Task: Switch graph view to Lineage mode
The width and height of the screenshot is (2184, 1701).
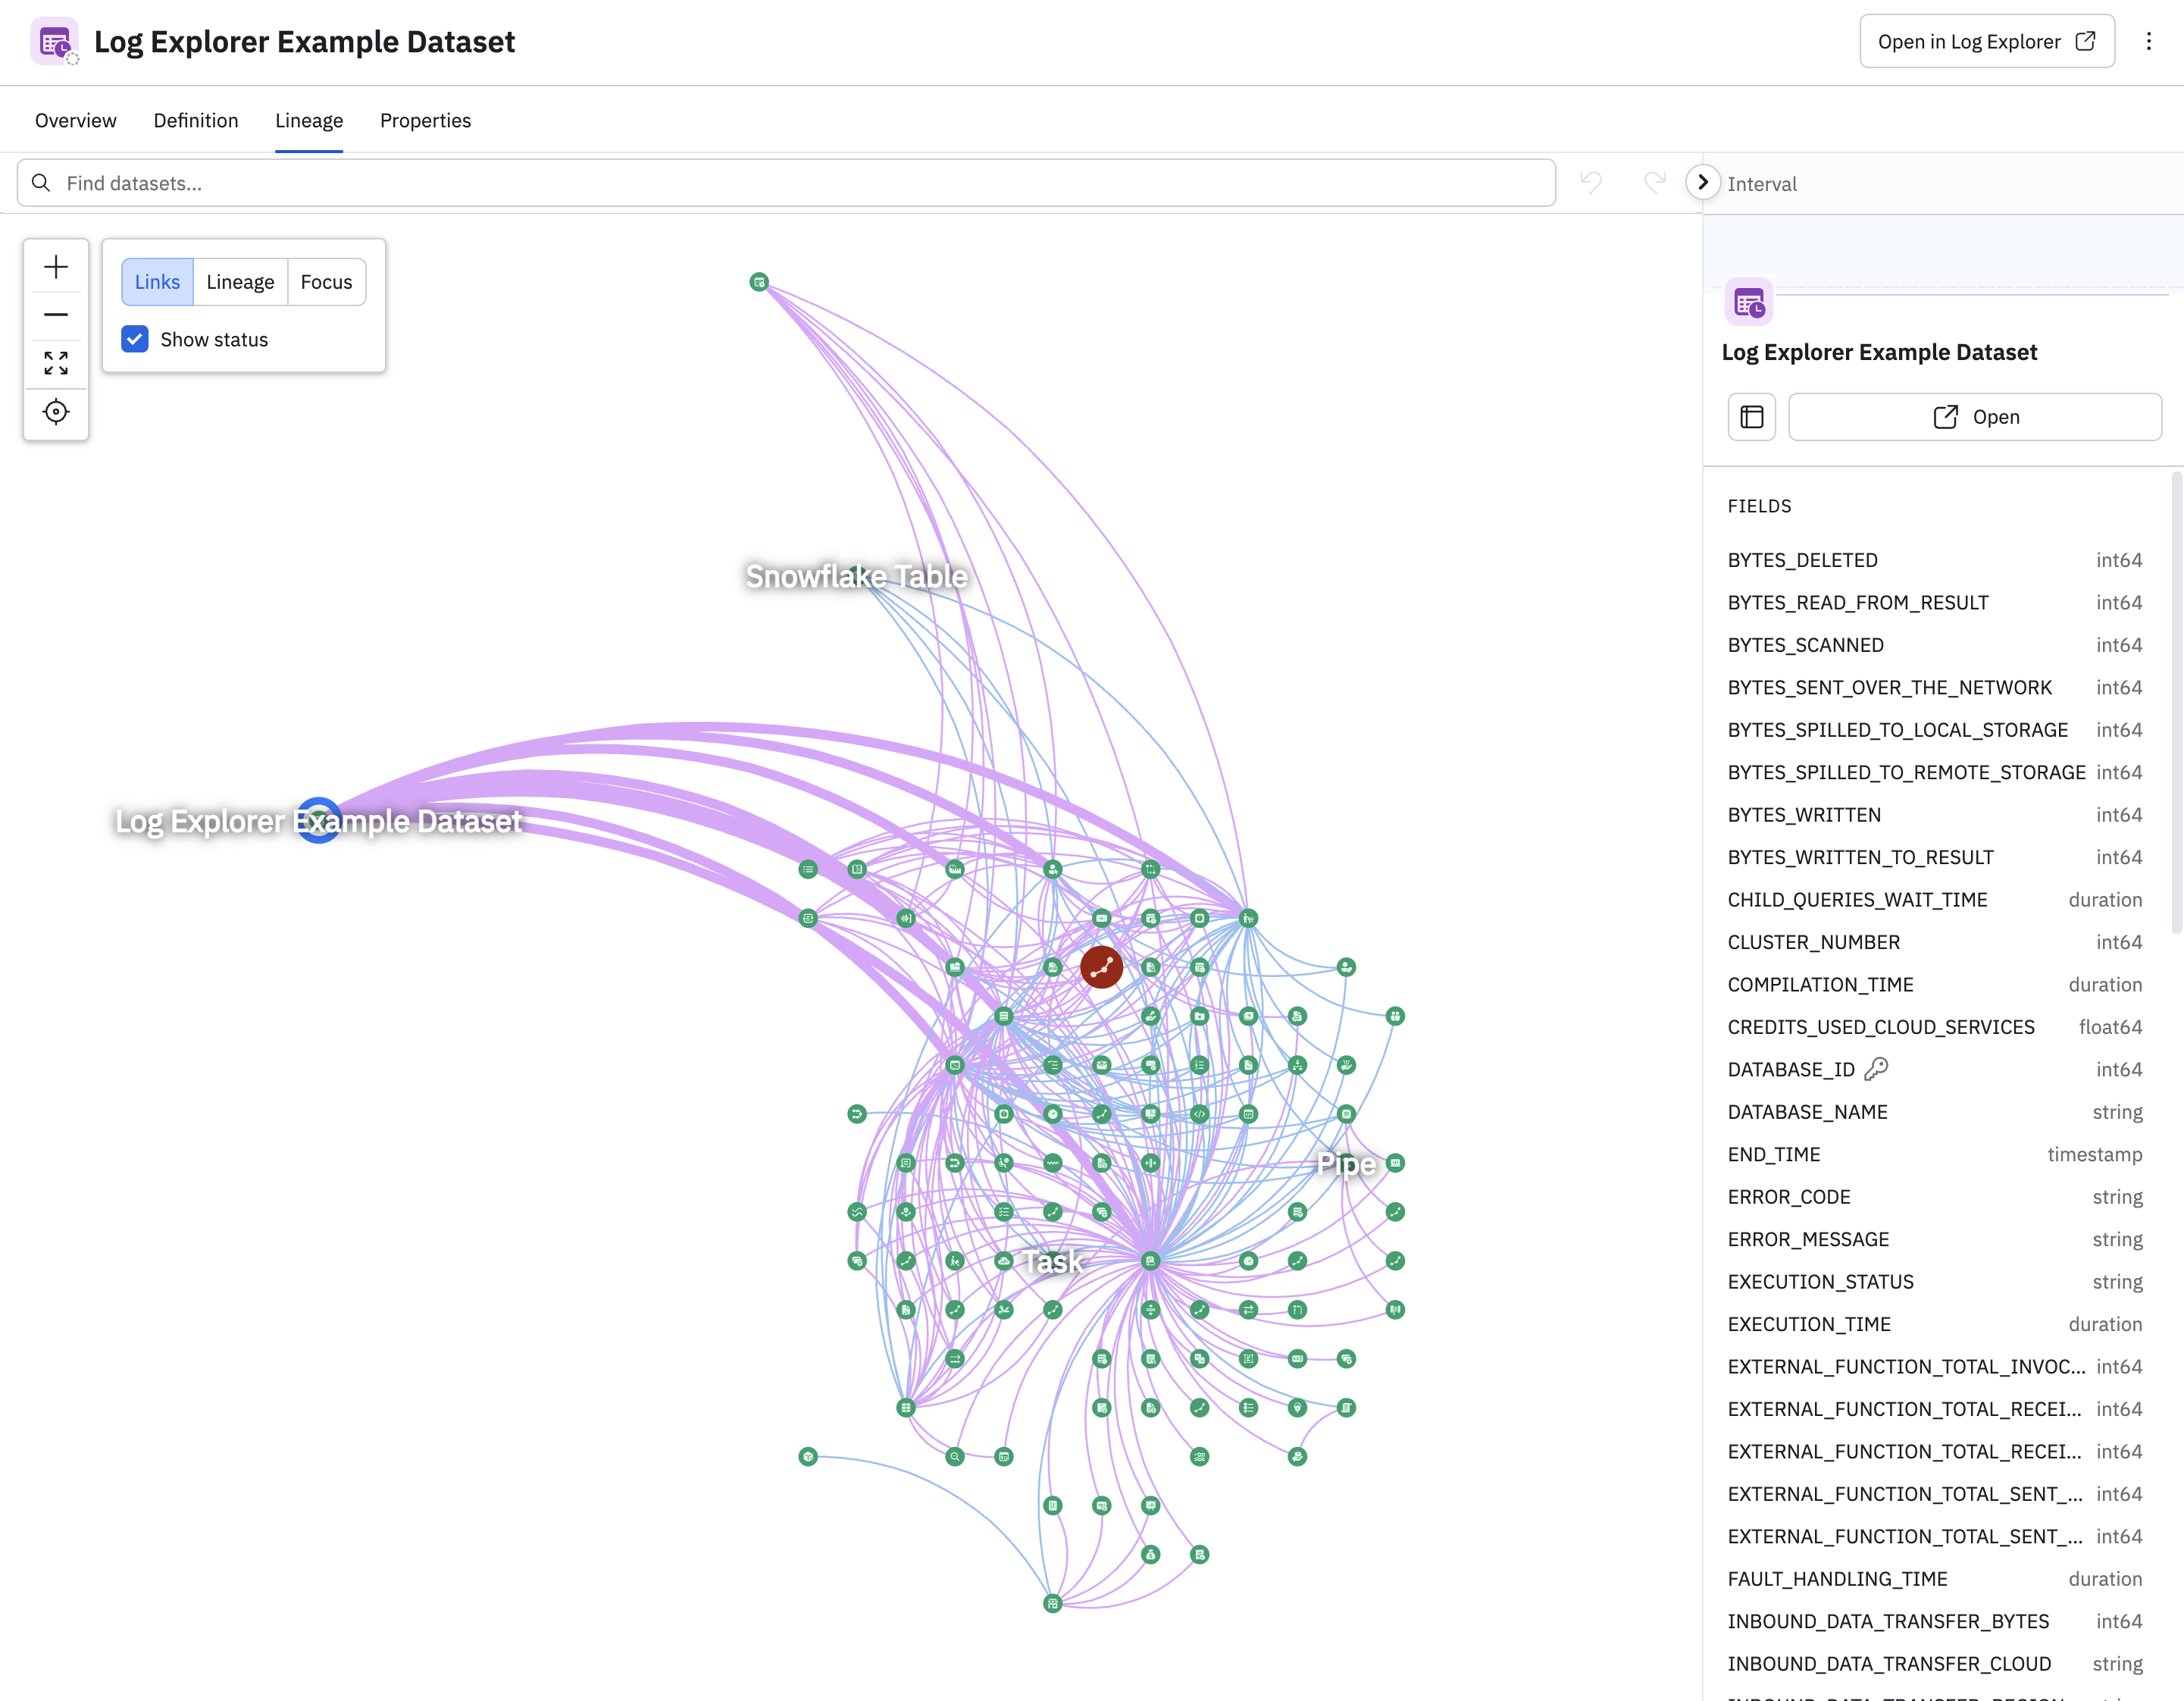Action: (x=240, y=281)
